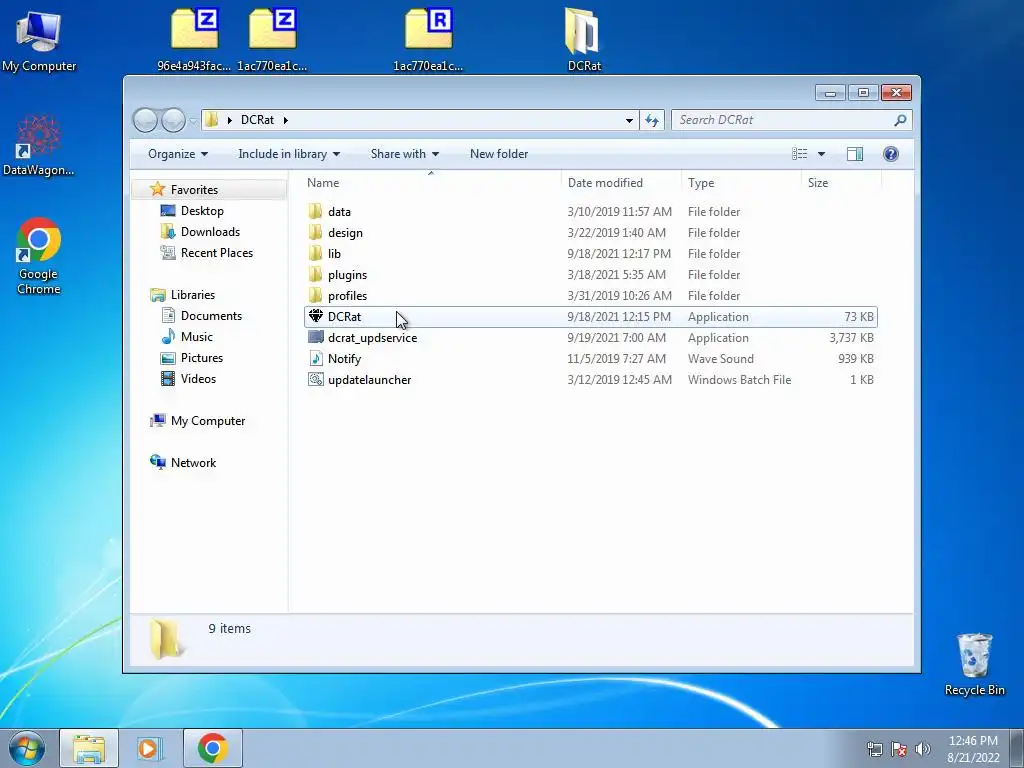Click the search magnifier icon

click(x=900, y=120)
